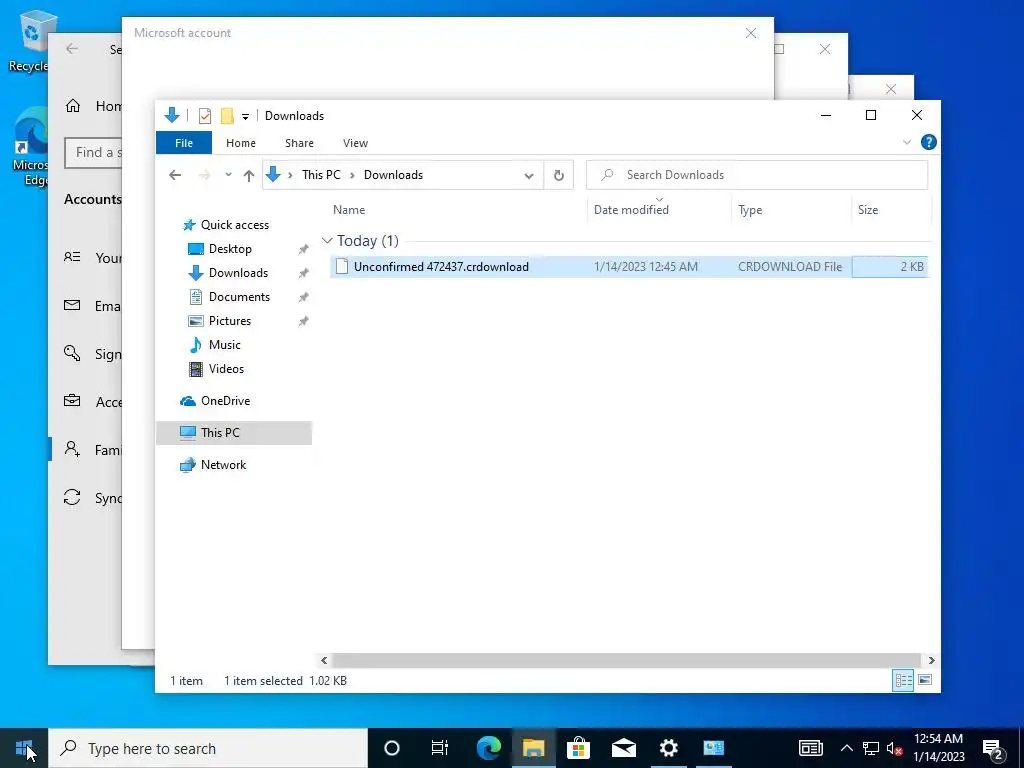This screenshot has width=1024, height=768.
Task: Switch to Details view layout
Action: [903, 680]
